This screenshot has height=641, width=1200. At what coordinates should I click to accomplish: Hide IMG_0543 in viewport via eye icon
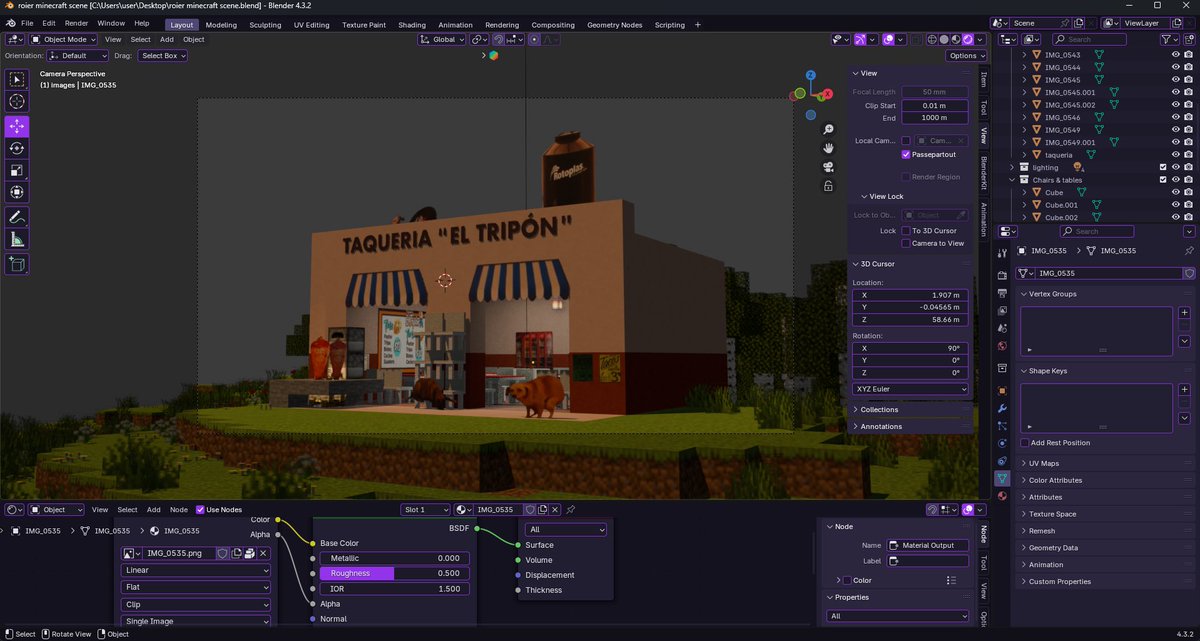(1175, 55)
